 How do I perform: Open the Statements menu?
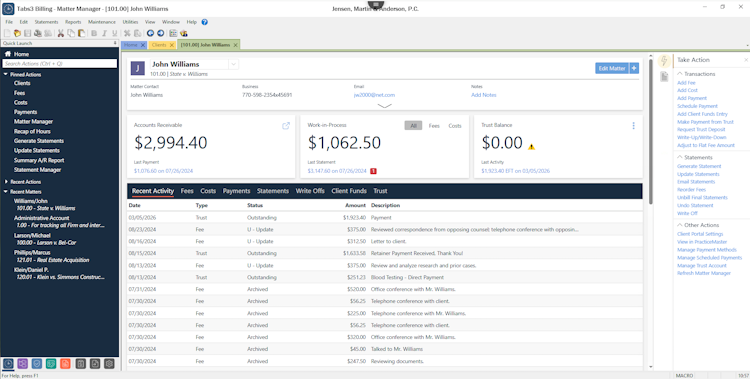tap(46, 22)
